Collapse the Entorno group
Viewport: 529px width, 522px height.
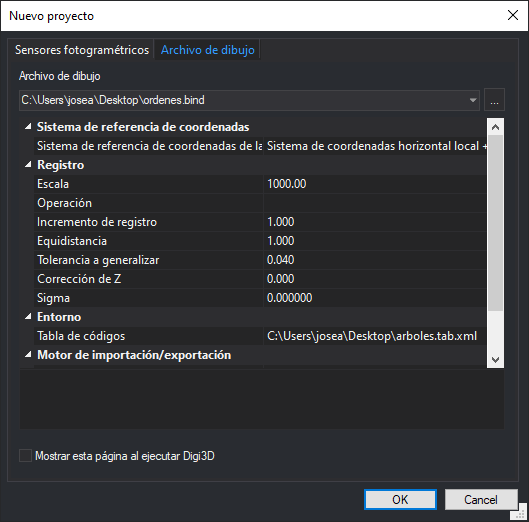28,317
